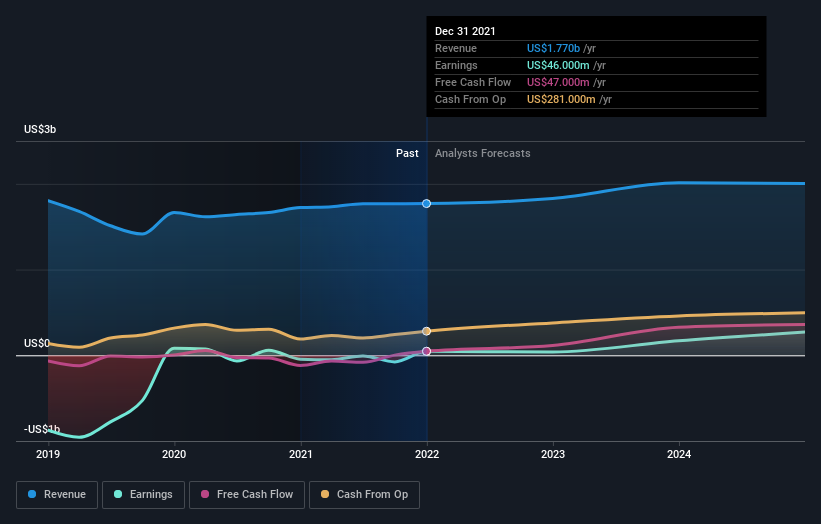The image size is (821, 524).
Task: Click the 2021 x-axis label
Action: pyautogui.click(x=301, y=454)
